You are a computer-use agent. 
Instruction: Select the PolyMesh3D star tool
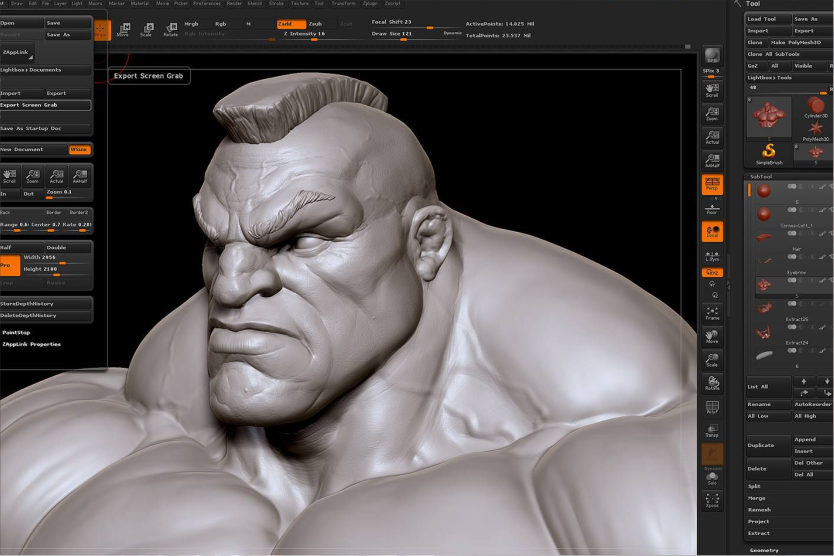tap(815, 130)
